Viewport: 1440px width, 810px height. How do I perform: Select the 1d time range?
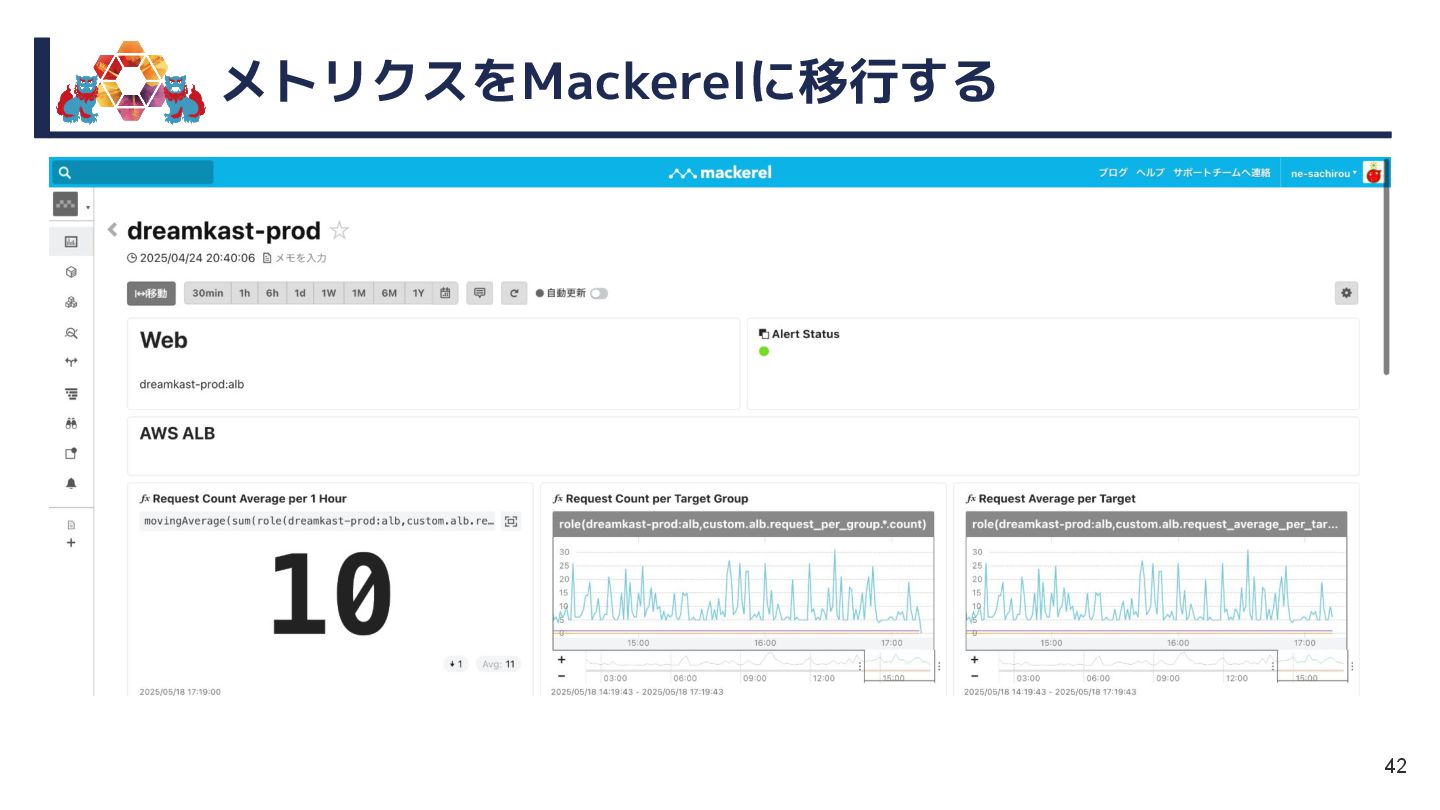[300, 293]
